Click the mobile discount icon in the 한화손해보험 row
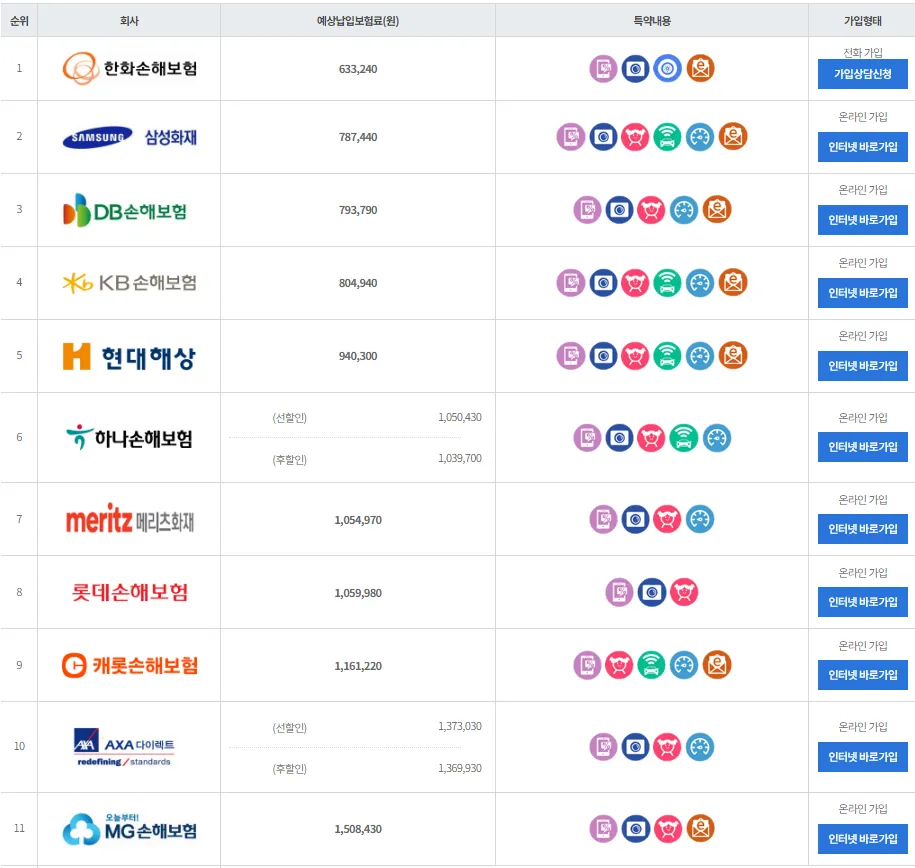The height and width of the screenshot is (868, 915). tap(603, 69)
